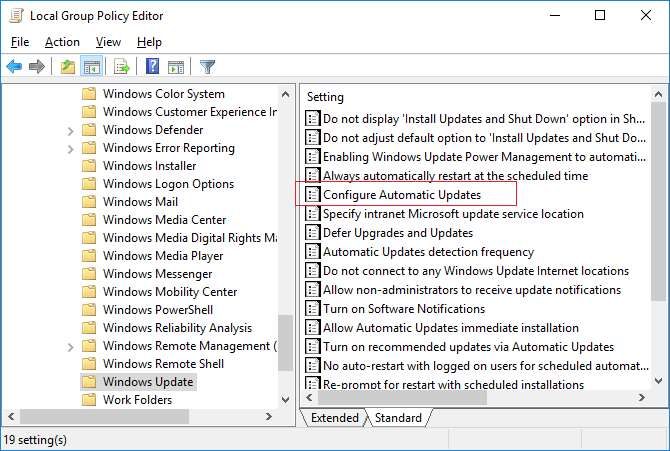Toggle the Show/Hide Console Tree icon
The width and height of the screenshot is (670, 451).
click(x=91, y=67)
